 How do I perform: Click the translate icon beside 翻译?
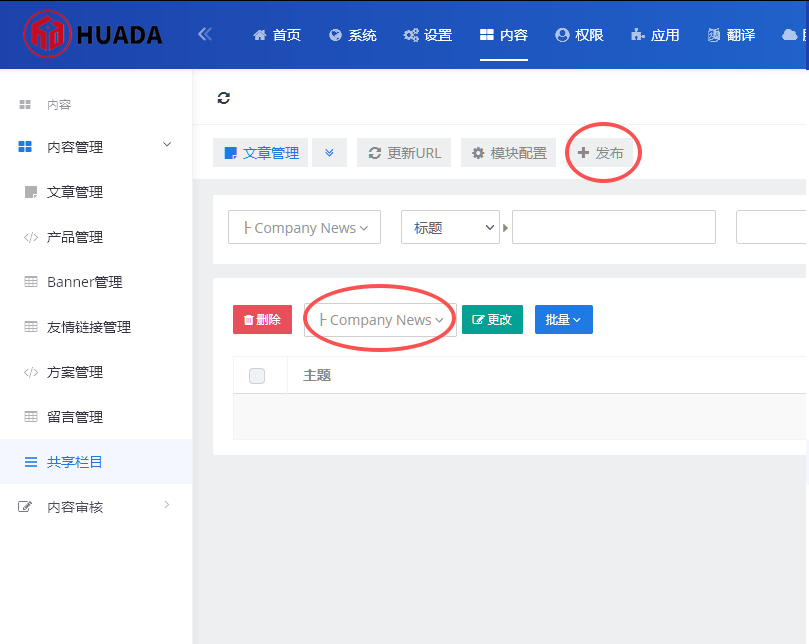[714, 35]
